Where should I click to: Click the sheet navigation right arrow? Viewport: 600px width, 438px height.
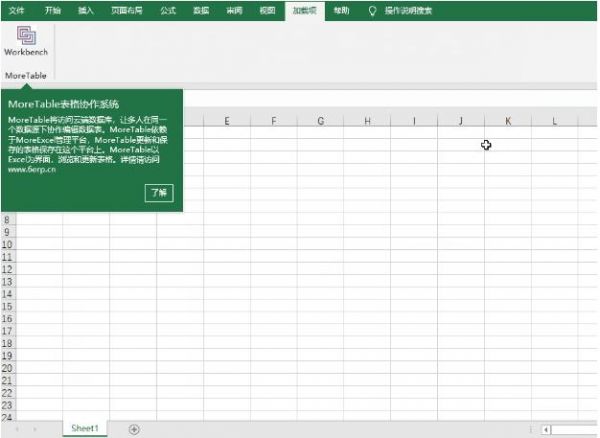pos(35,429)
